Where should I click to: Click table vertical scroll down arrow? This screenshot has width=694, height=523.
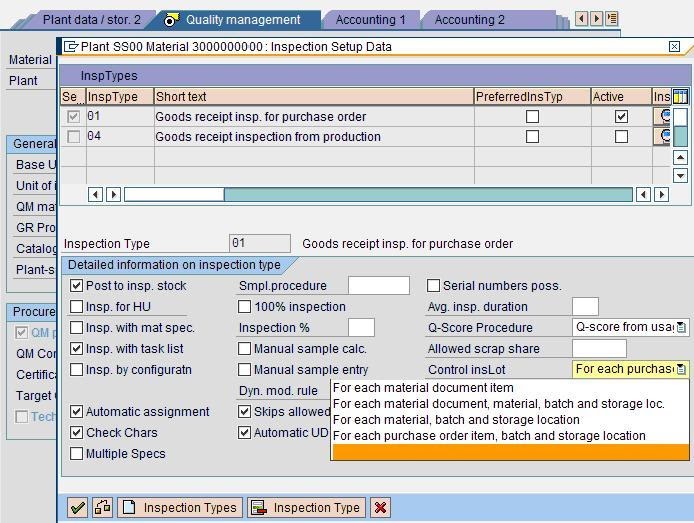[x=680, y=176]
